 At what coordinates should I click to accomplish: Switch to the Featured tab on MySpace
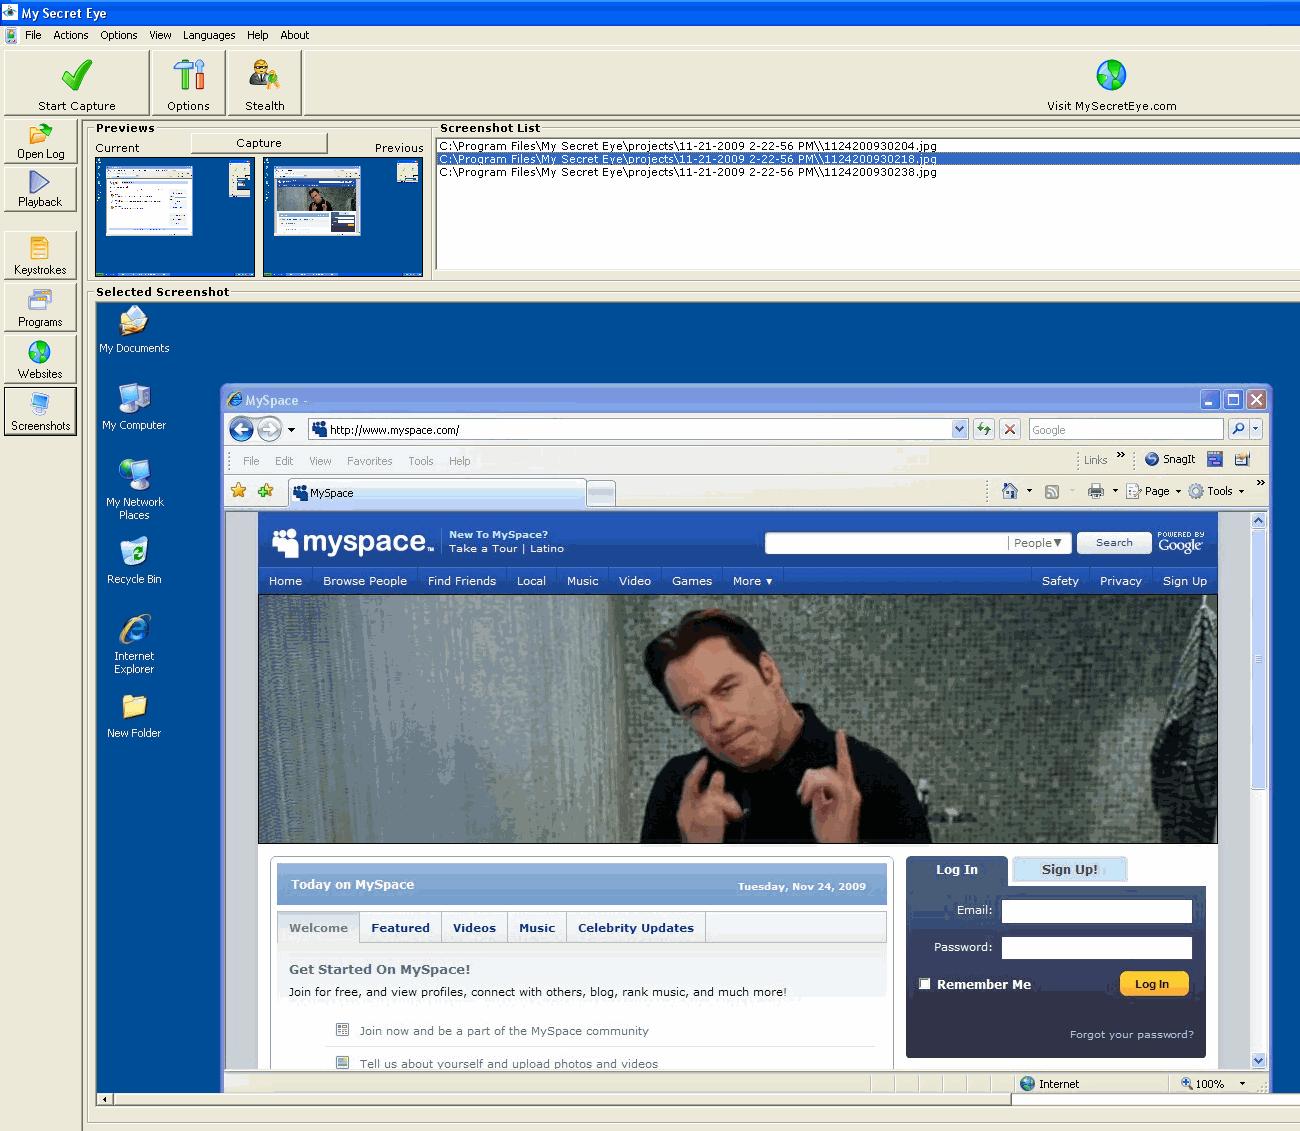400,928
